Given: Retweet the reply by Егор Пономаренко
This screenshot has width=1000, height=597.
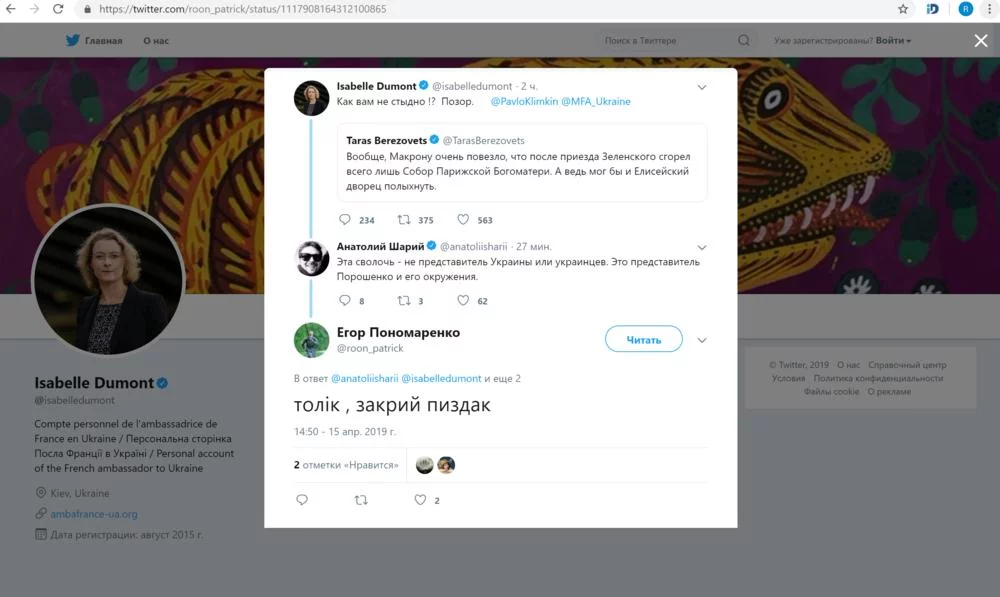Looking at the screenshot, I should 361,500.
